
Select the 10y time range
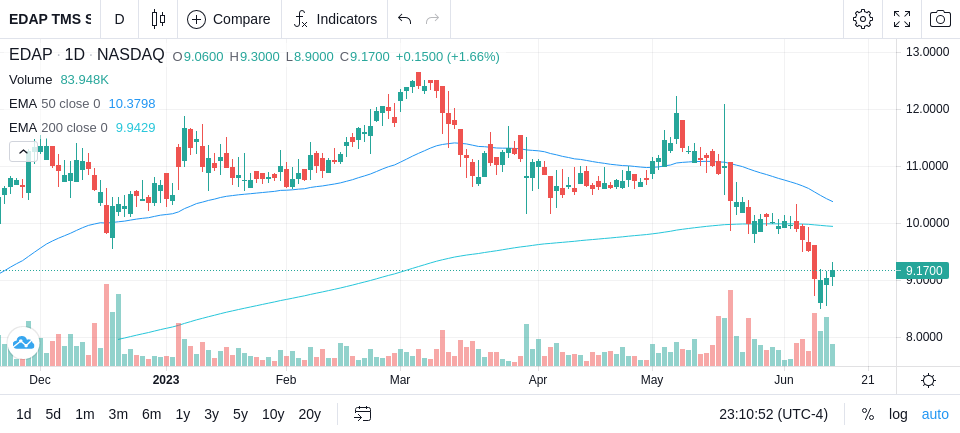[273, 415]
